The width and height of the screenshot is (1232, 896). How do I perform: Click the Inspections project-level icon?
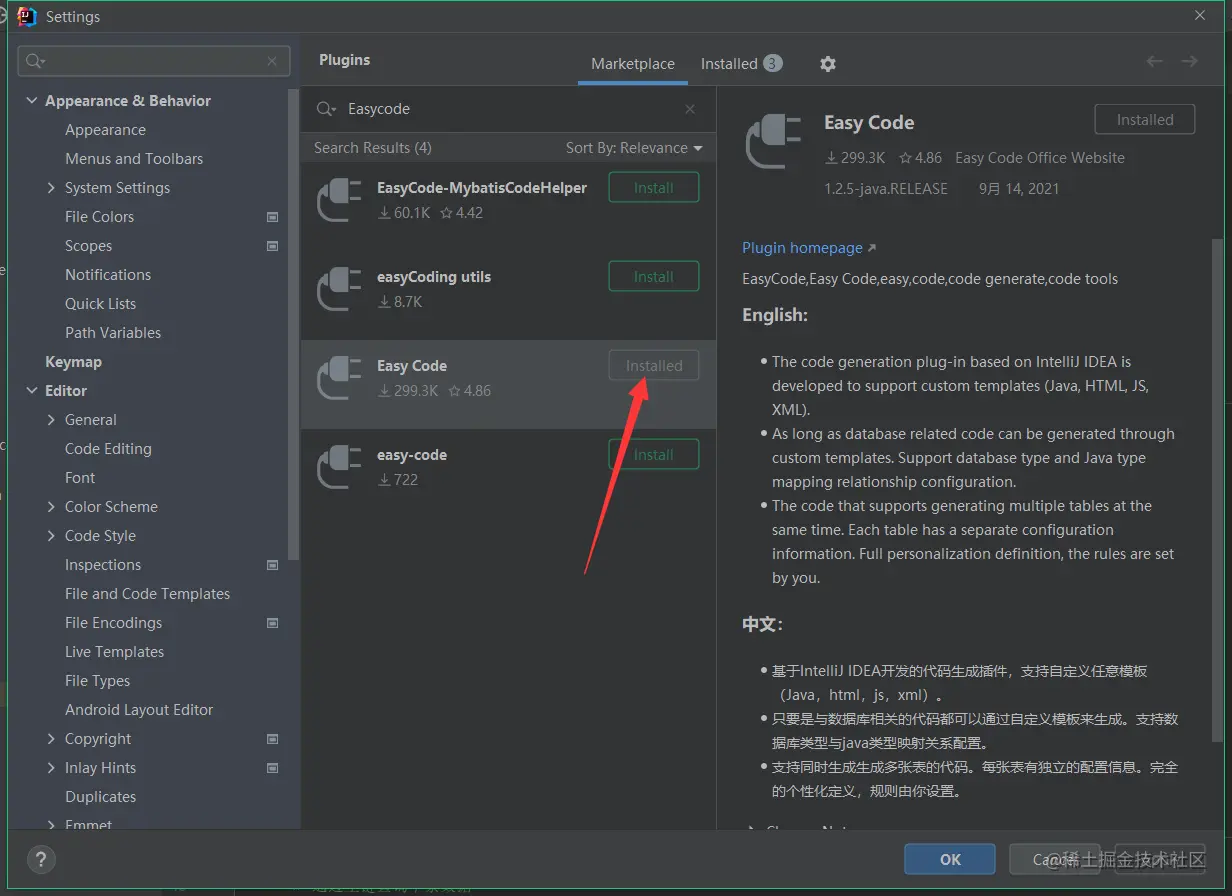pos(273,565)
